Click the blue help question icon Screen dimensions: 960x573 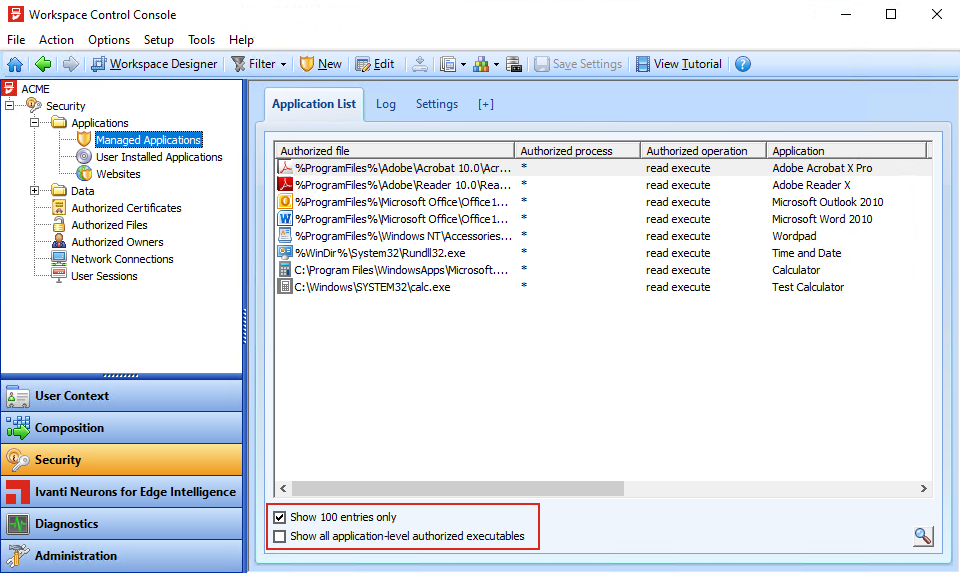(743, 64)
